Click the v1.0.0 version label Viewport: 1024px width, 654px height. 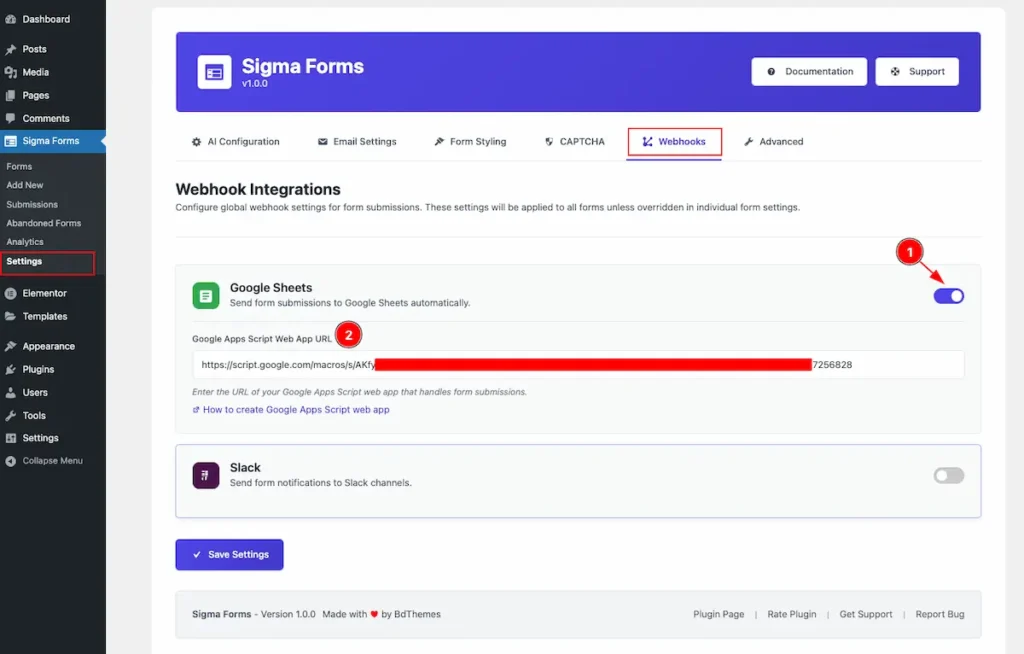255,84
